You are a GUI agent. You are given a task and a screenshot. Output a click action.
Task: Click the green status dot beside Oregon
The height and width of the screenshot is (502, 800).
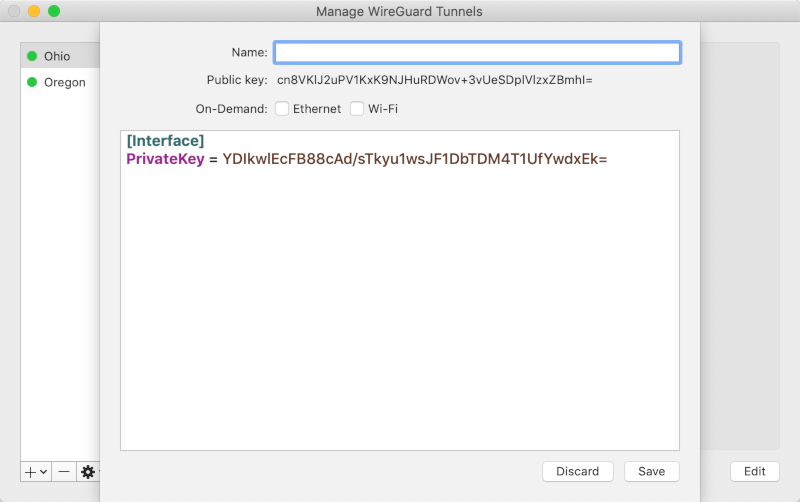[x=32, y=82]
